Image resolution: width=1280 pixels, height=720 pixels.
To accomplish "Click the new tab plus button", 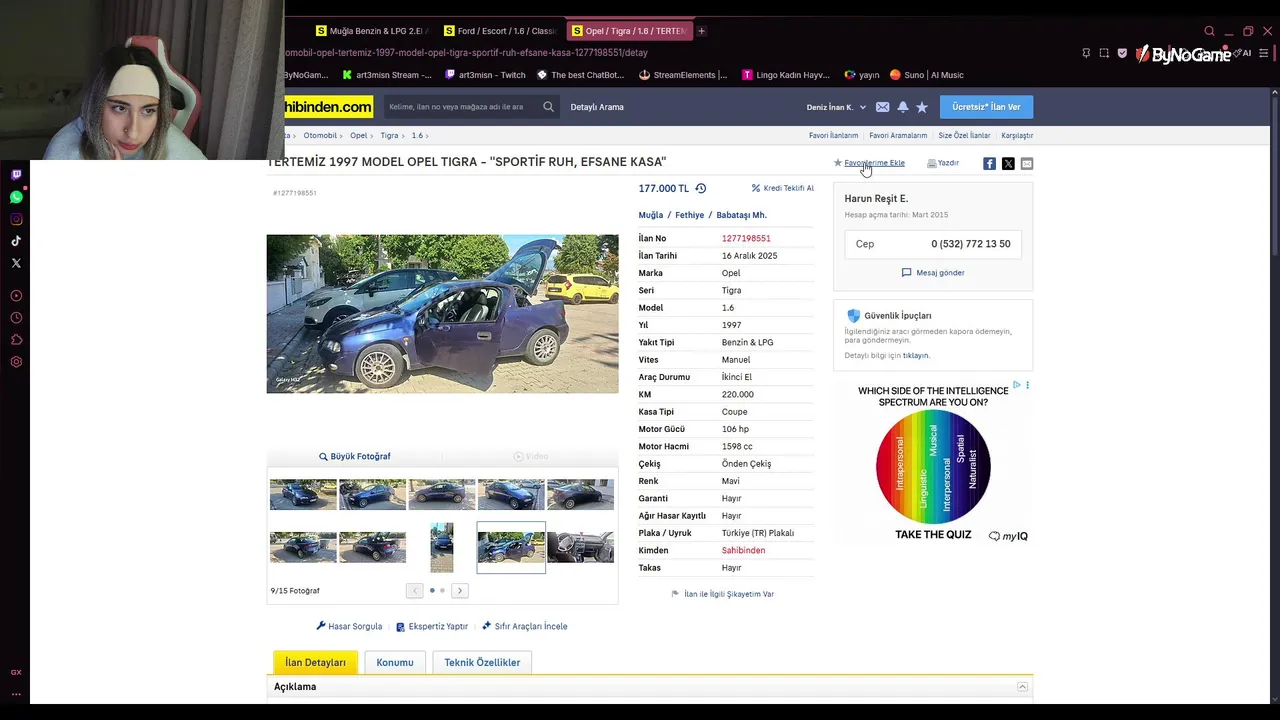I will 701,31.
